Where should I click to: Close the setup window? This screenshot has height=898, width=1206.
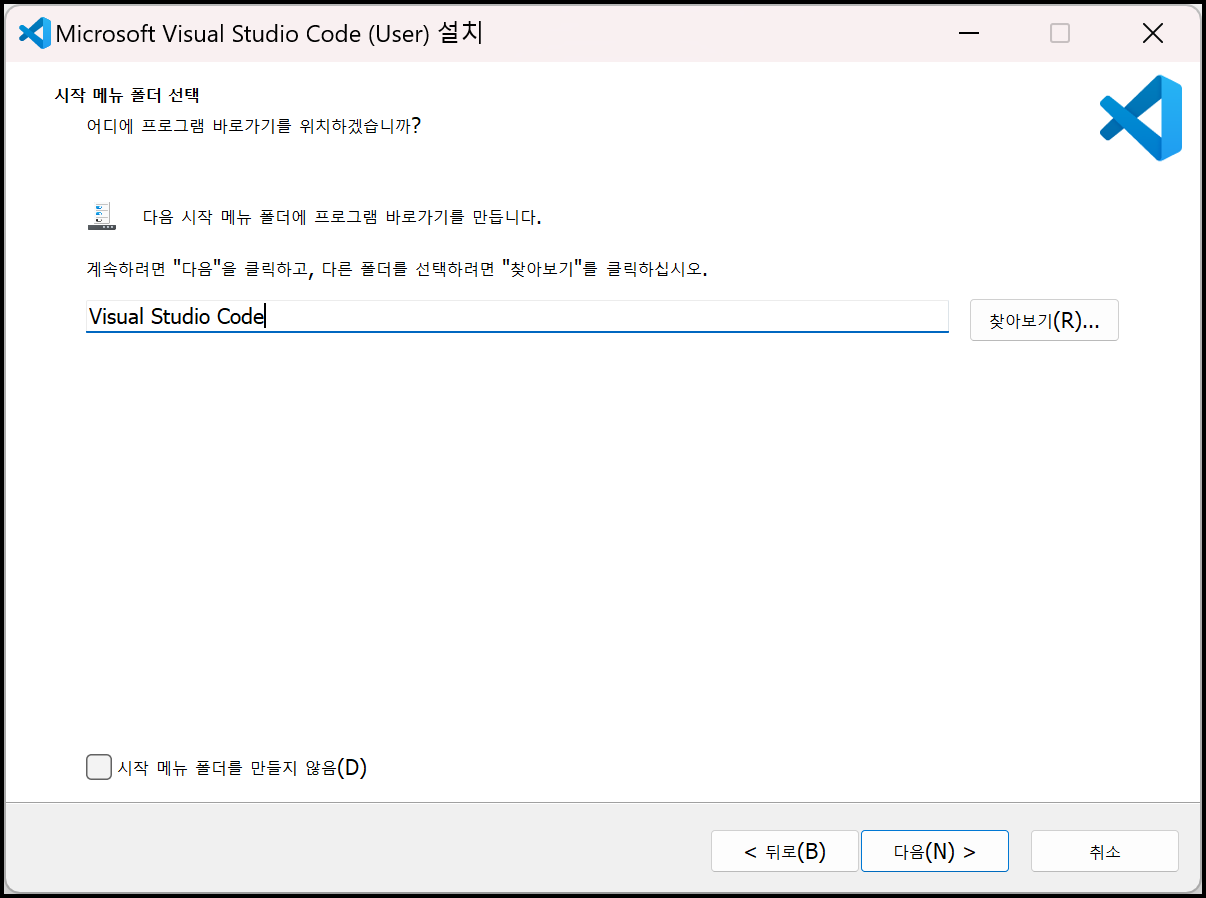click(x=1152, y=33)
